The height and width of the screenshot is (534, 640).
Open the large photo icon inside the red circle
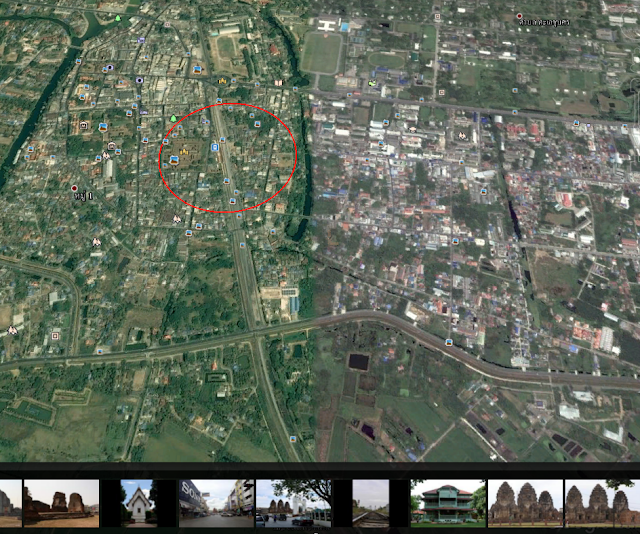tap(174, 160)
